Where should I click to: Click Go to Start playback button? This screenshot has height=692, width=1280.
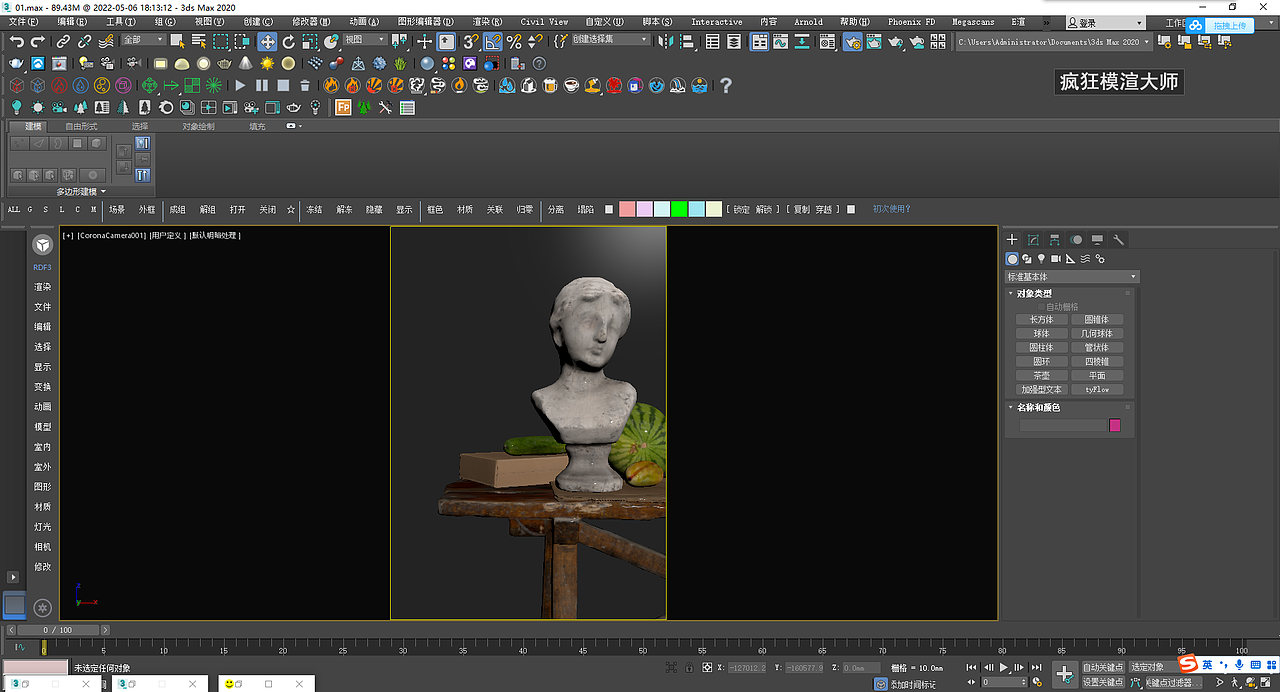pos(971,667)
